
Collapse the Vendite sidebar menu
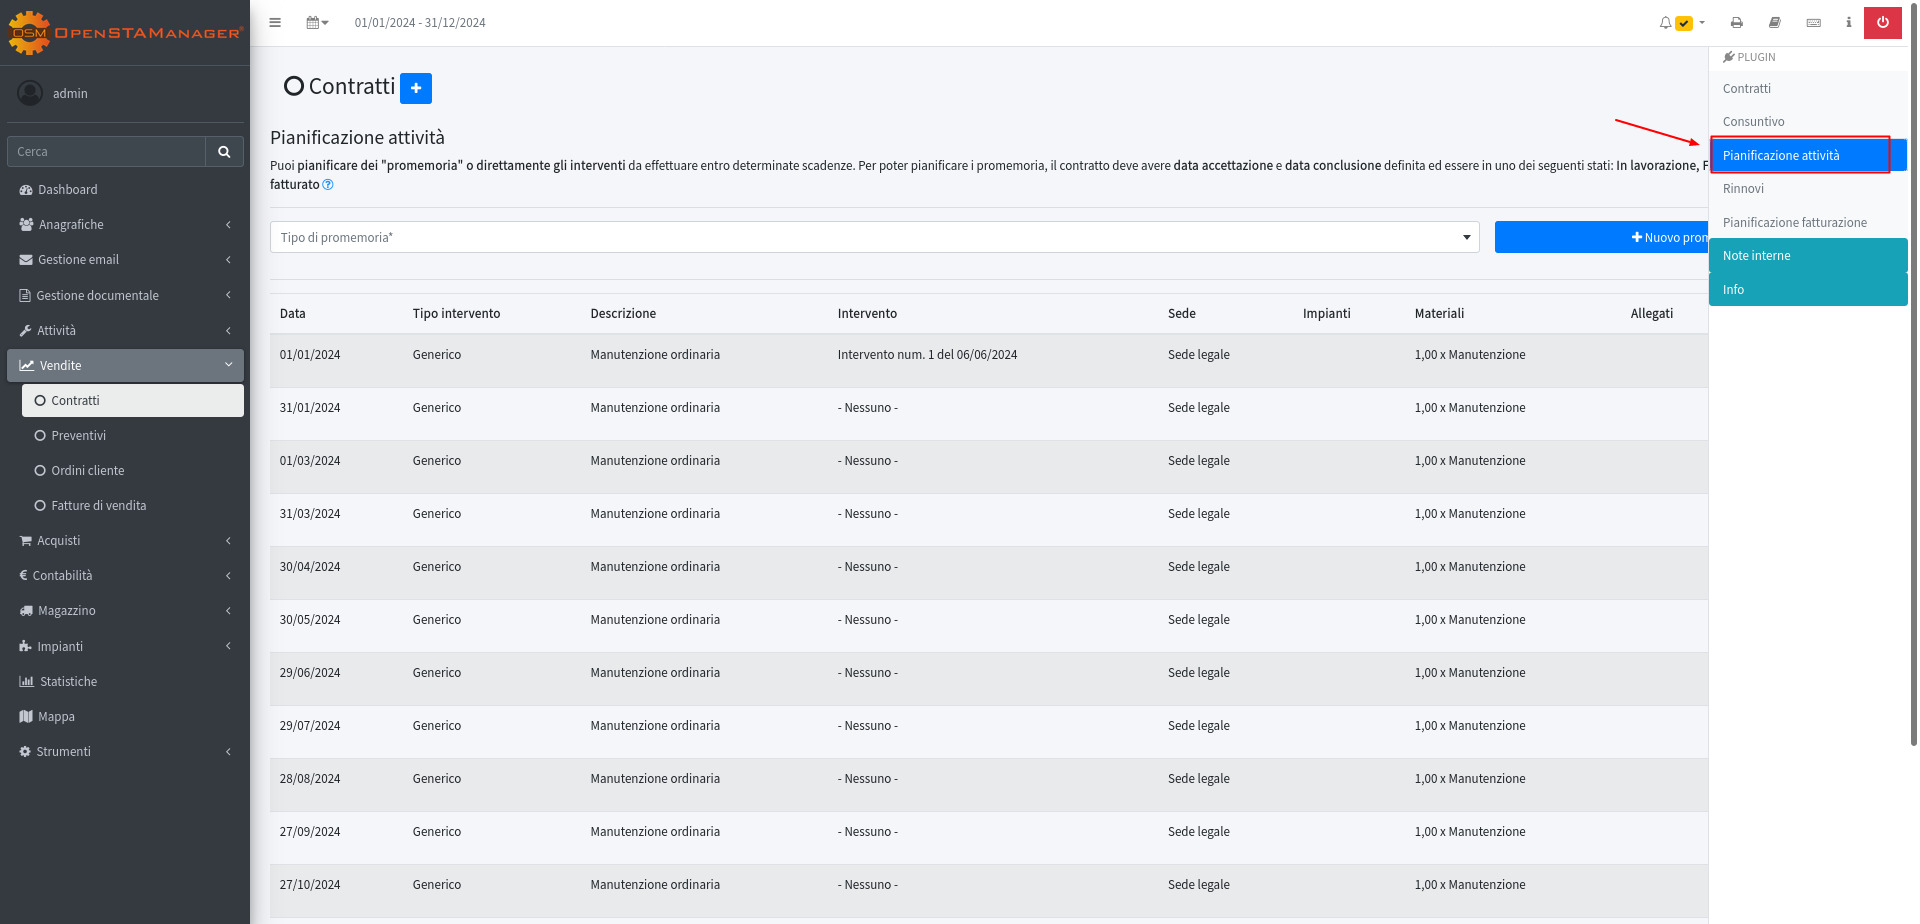click(x=125, y=366)
